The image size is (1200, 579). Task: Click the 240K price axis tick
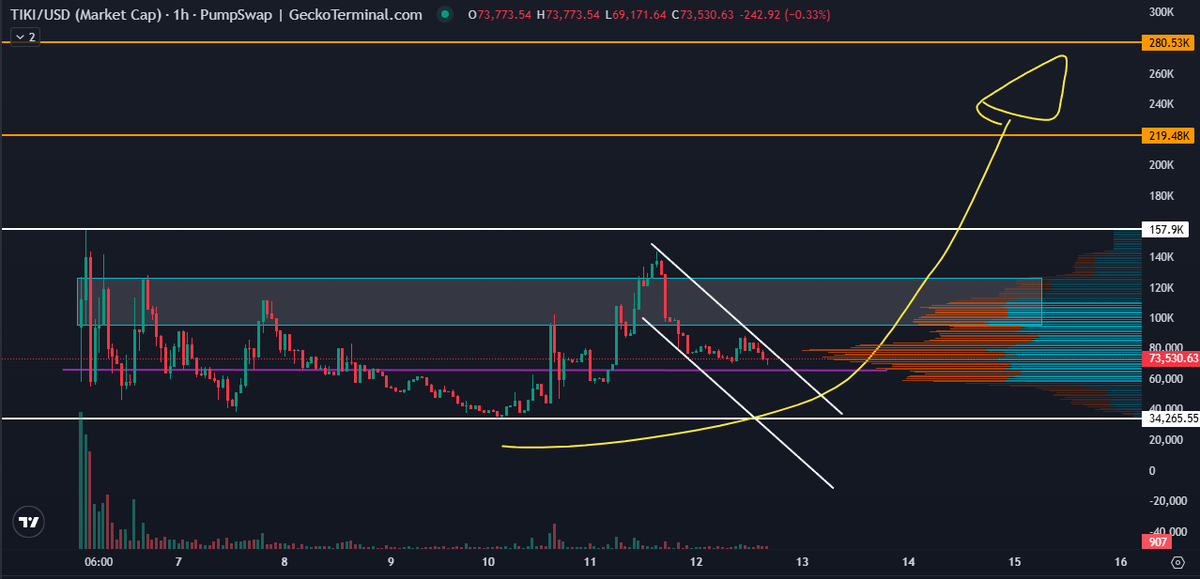click(1161, 104)
